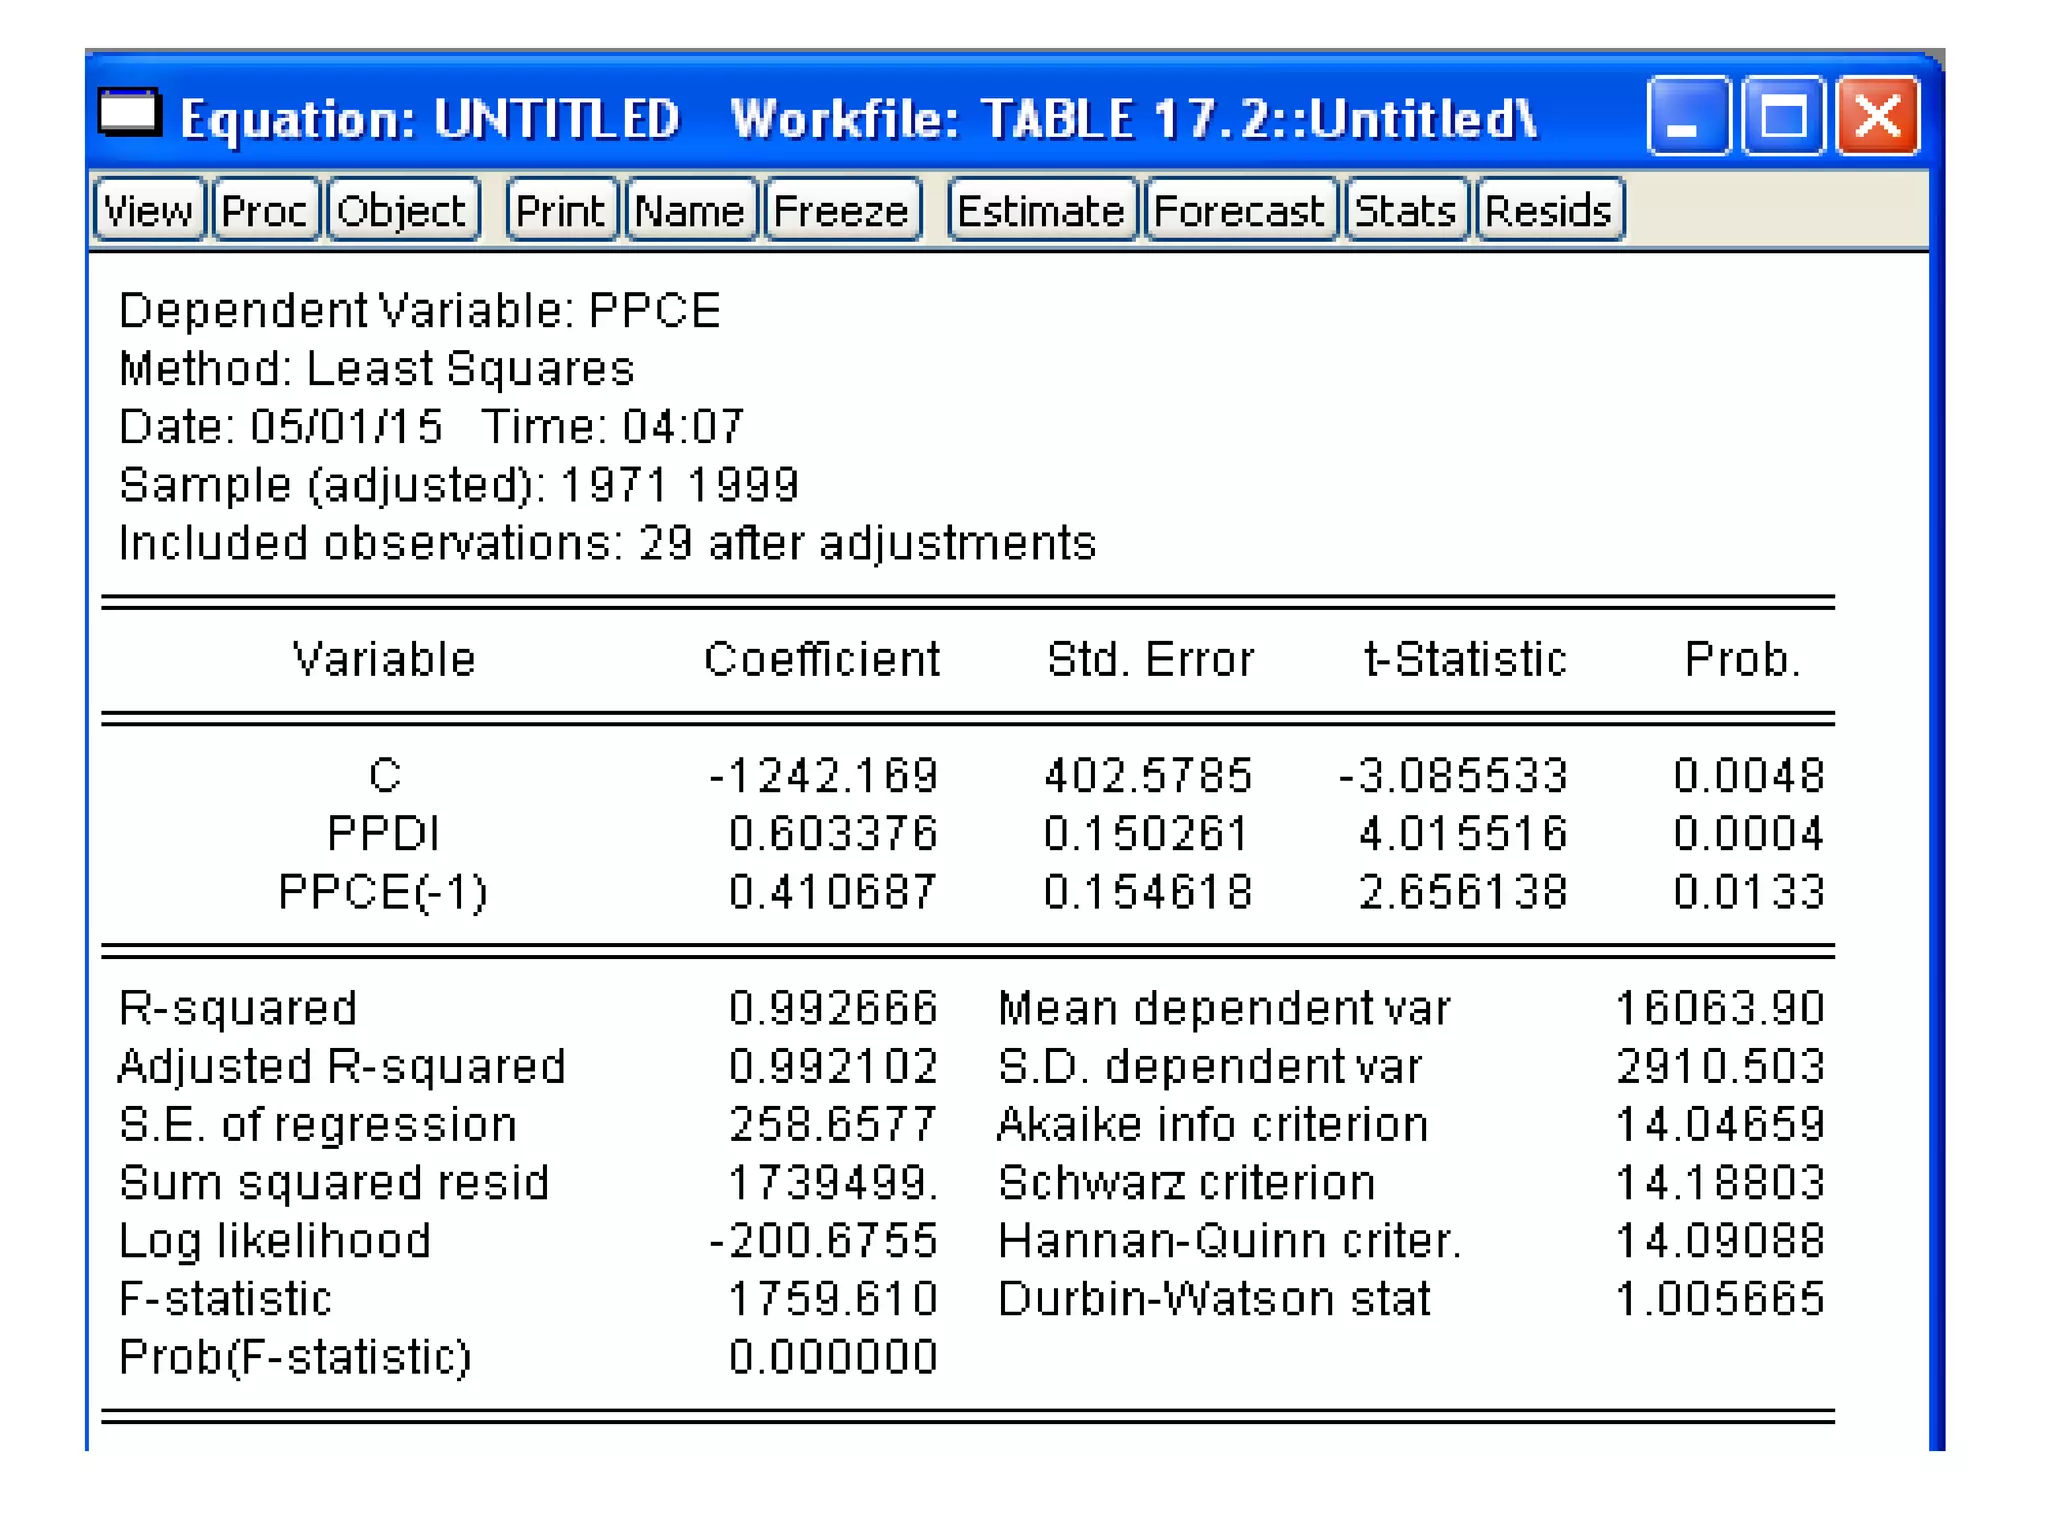Close the Equation UNTITLED window
Screen dimensions: 2048x1536
point(1878,117)
